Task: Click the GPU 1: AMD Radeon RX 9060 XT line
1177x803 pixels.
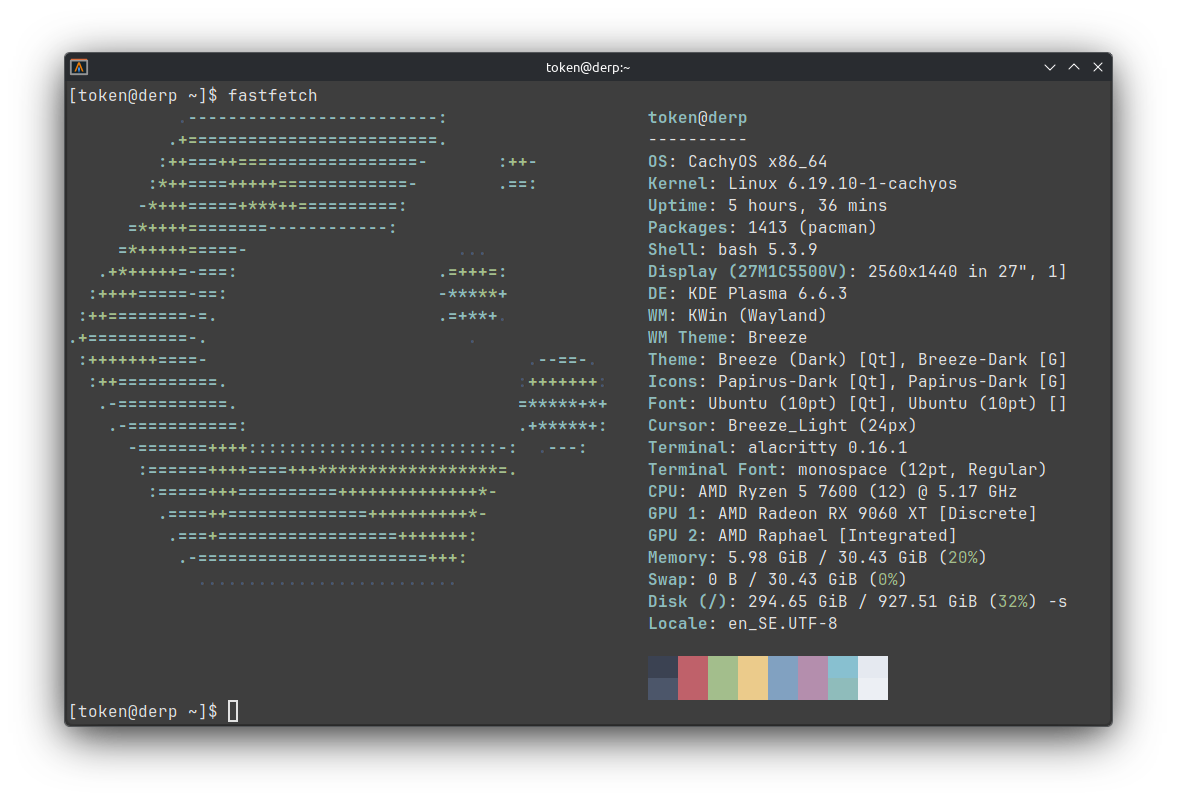Action: [842, 513]
